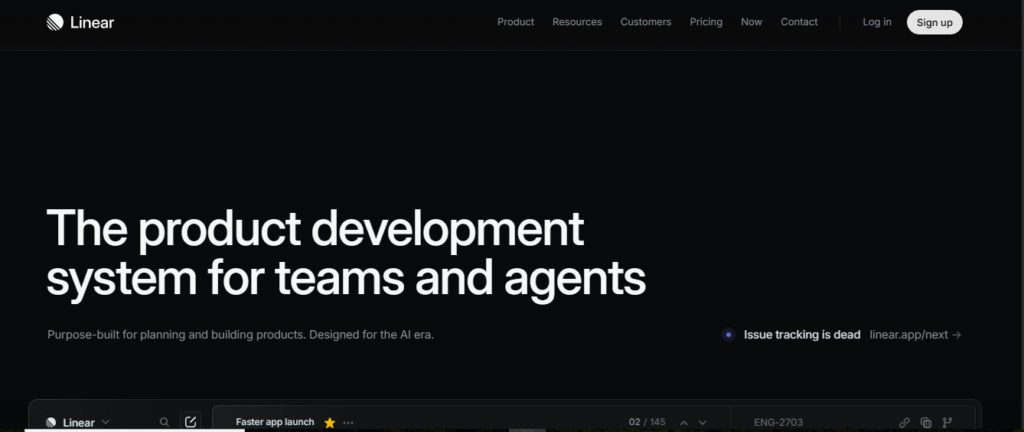Click the copy issue ID icon
Screen dimensions: 1024x432
[x=925, y=423]
